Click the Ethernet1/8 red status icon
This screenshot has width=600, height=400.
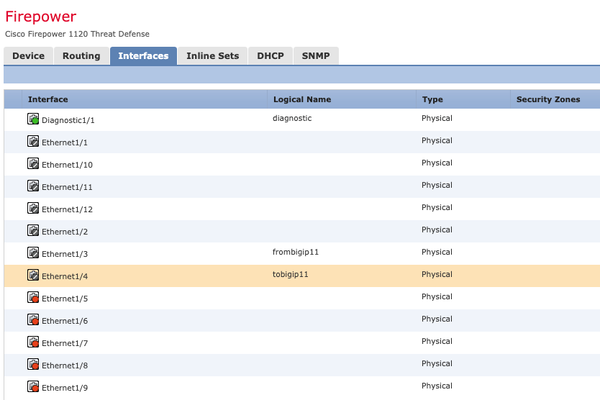coord(33,364)
